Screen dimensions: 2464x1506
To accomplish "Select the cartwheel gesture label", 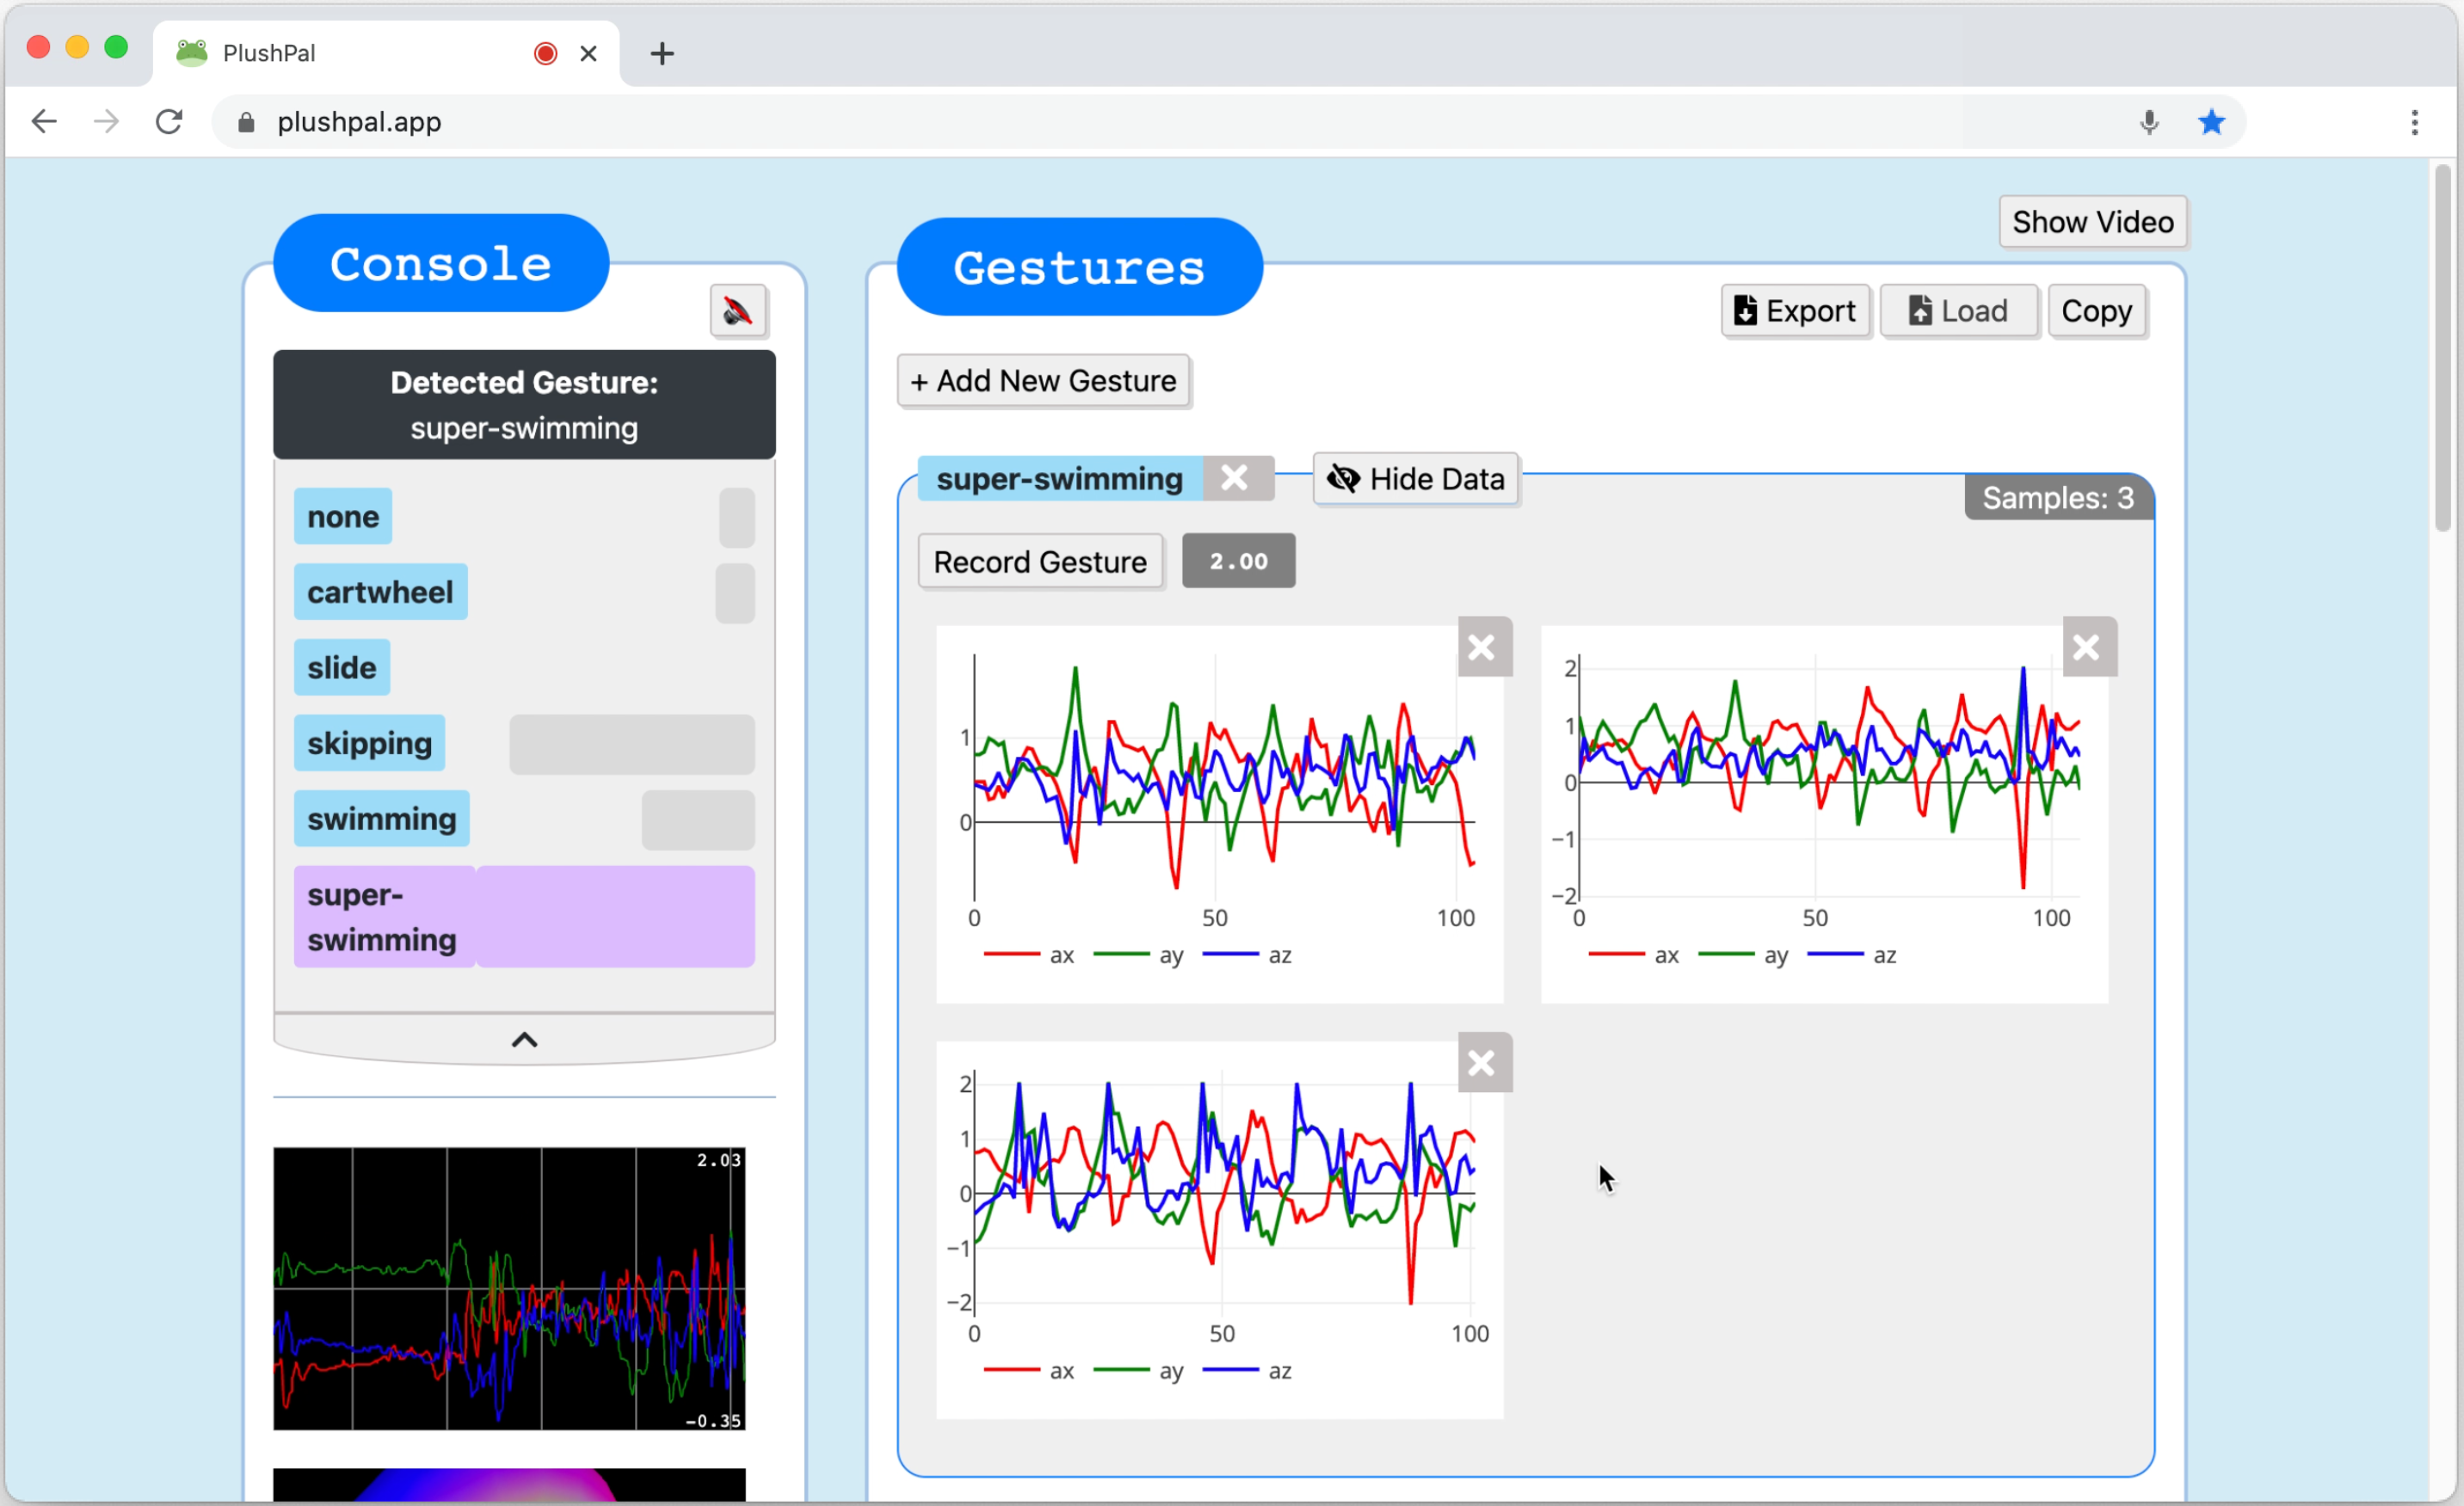I will pyautogui.click(x=380, y=592).
